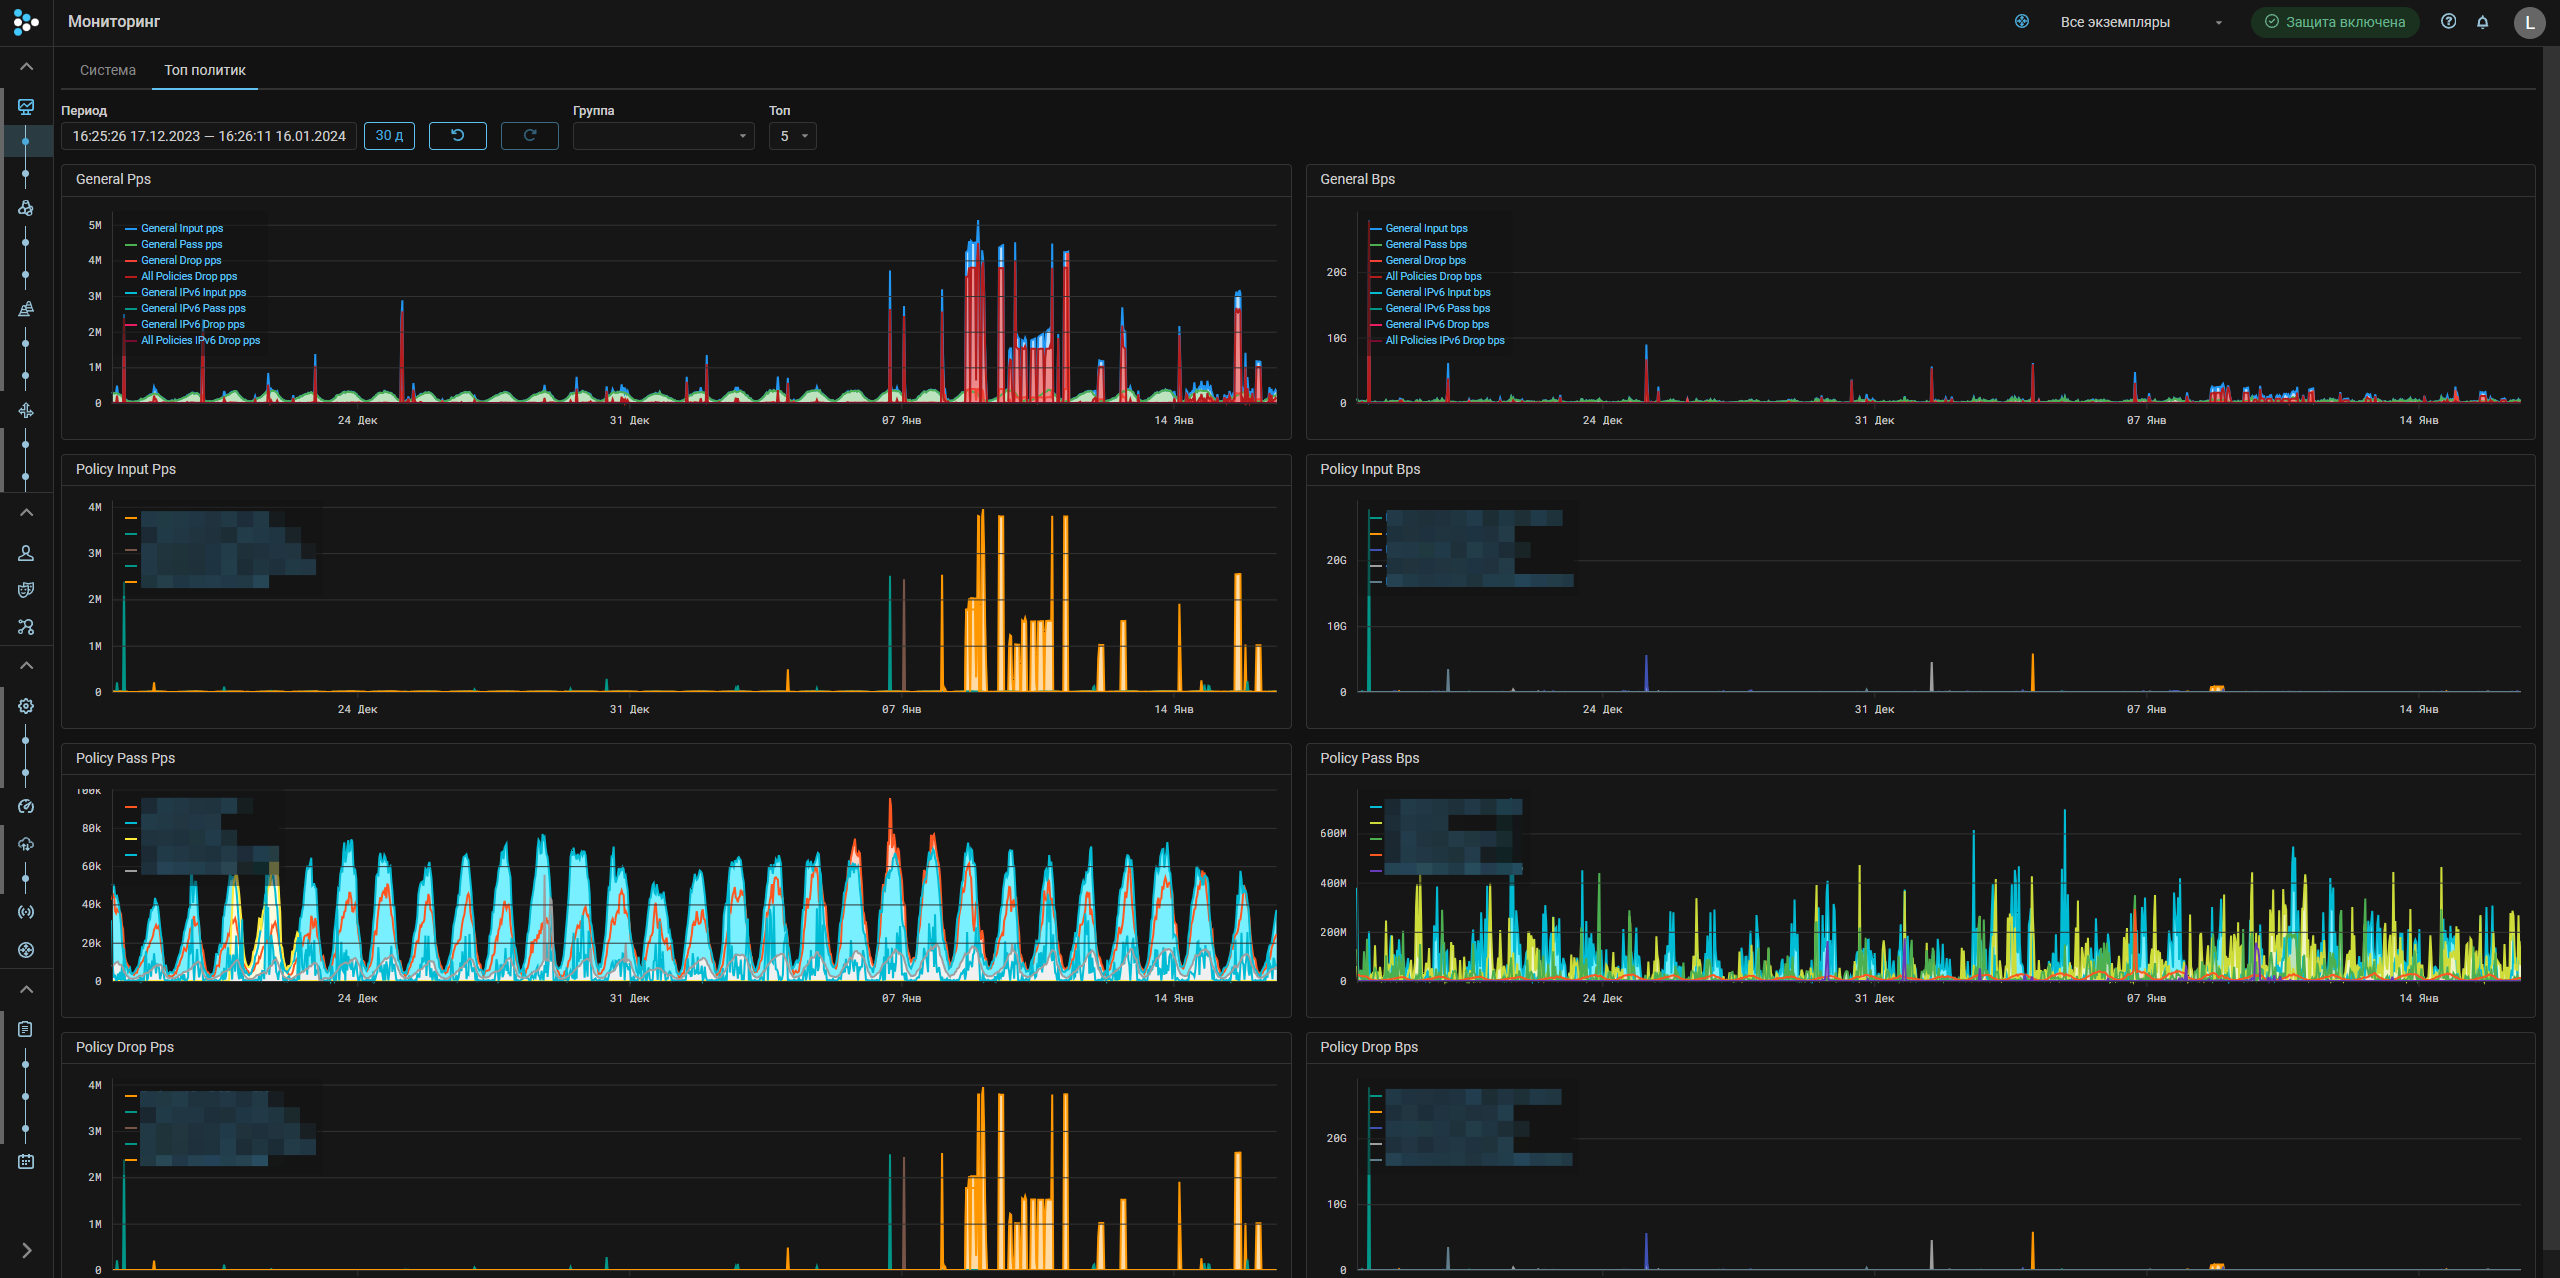Open the help question mark icon
The width and height of the screenshot is (2560, 1278).
[x=2448, y=22]
